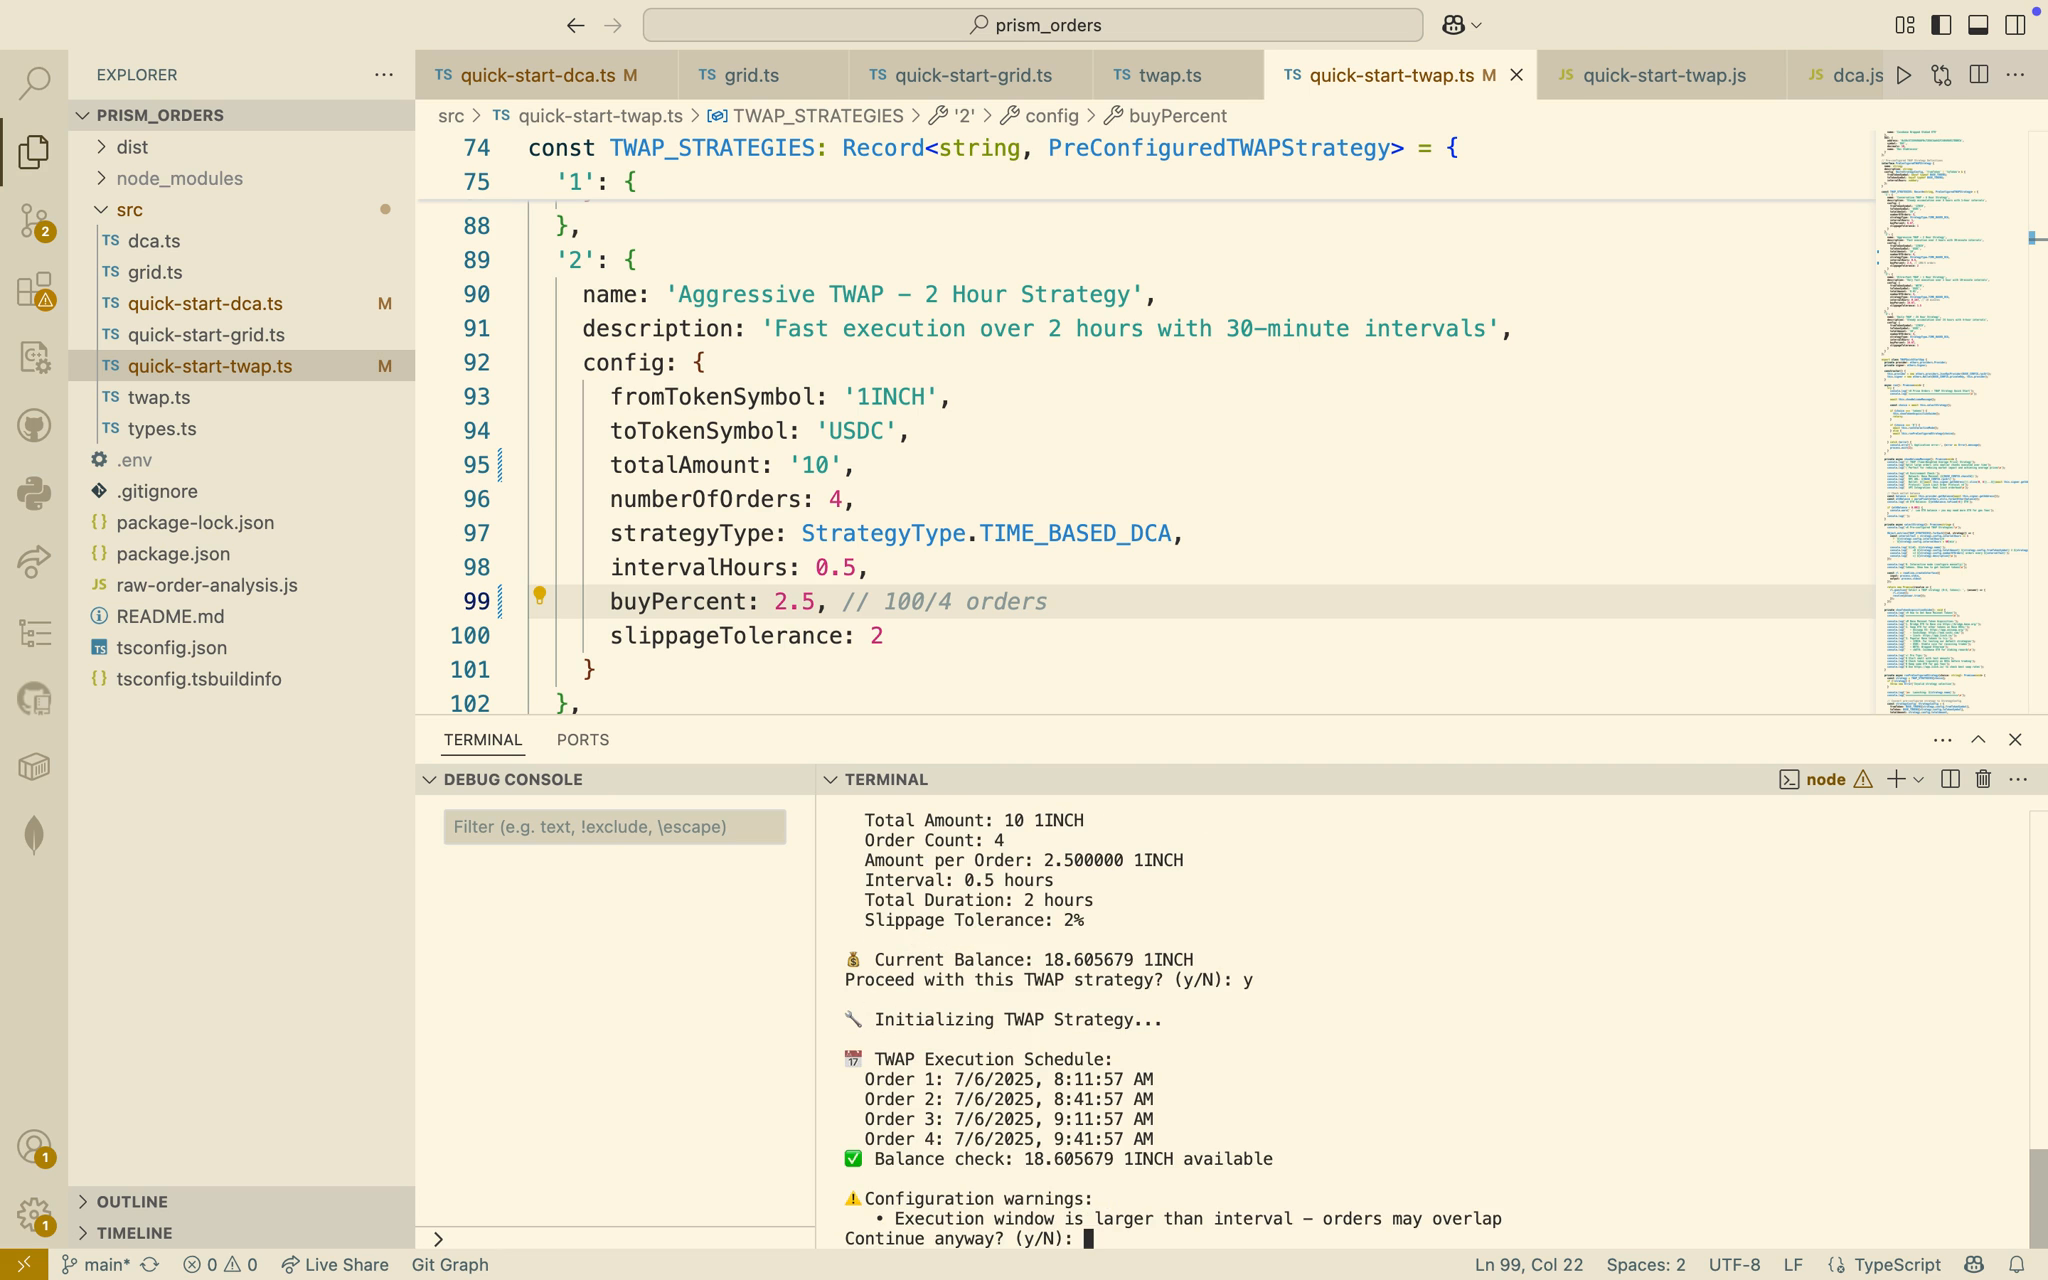Open the remote window indicator
2048x1280 pixels.
pyautogui.click(x=24, y=1265)
